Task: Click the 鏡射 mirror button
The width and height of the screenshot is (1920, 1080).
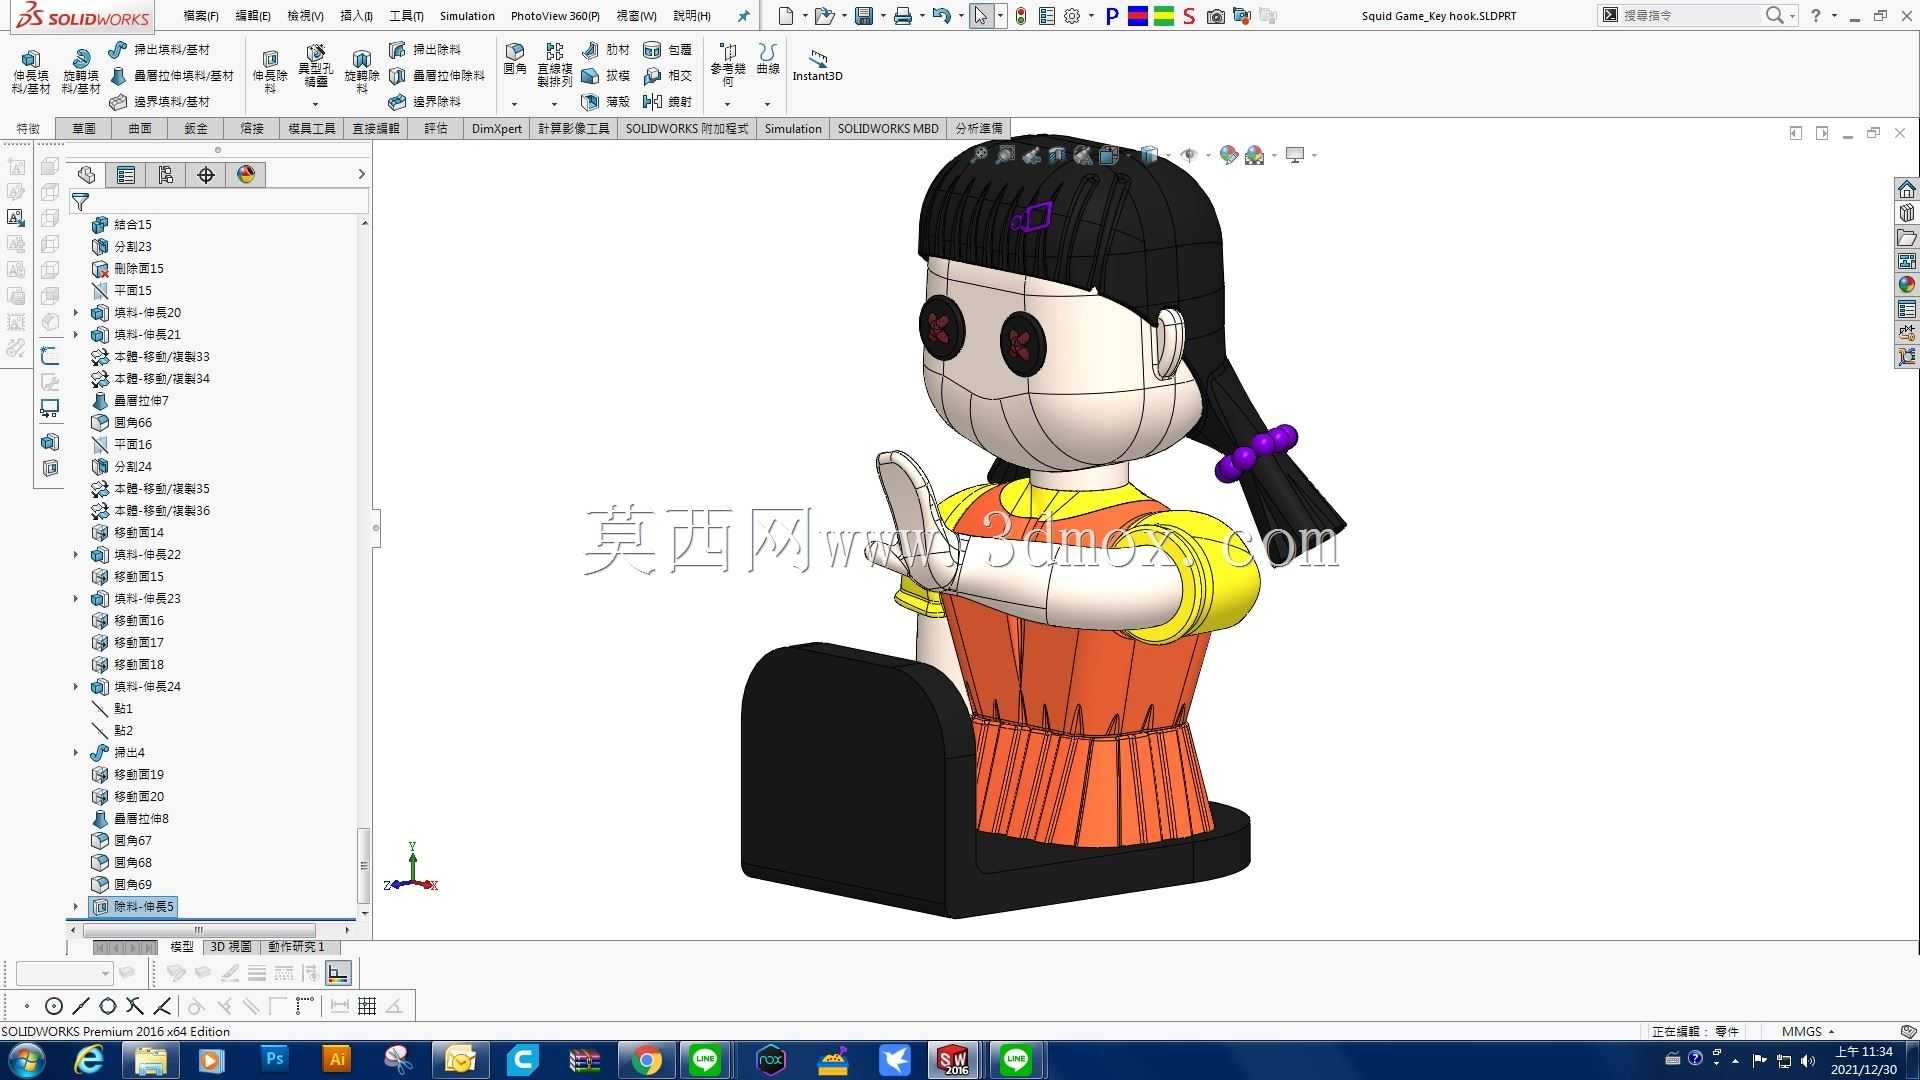Action: 668,102
